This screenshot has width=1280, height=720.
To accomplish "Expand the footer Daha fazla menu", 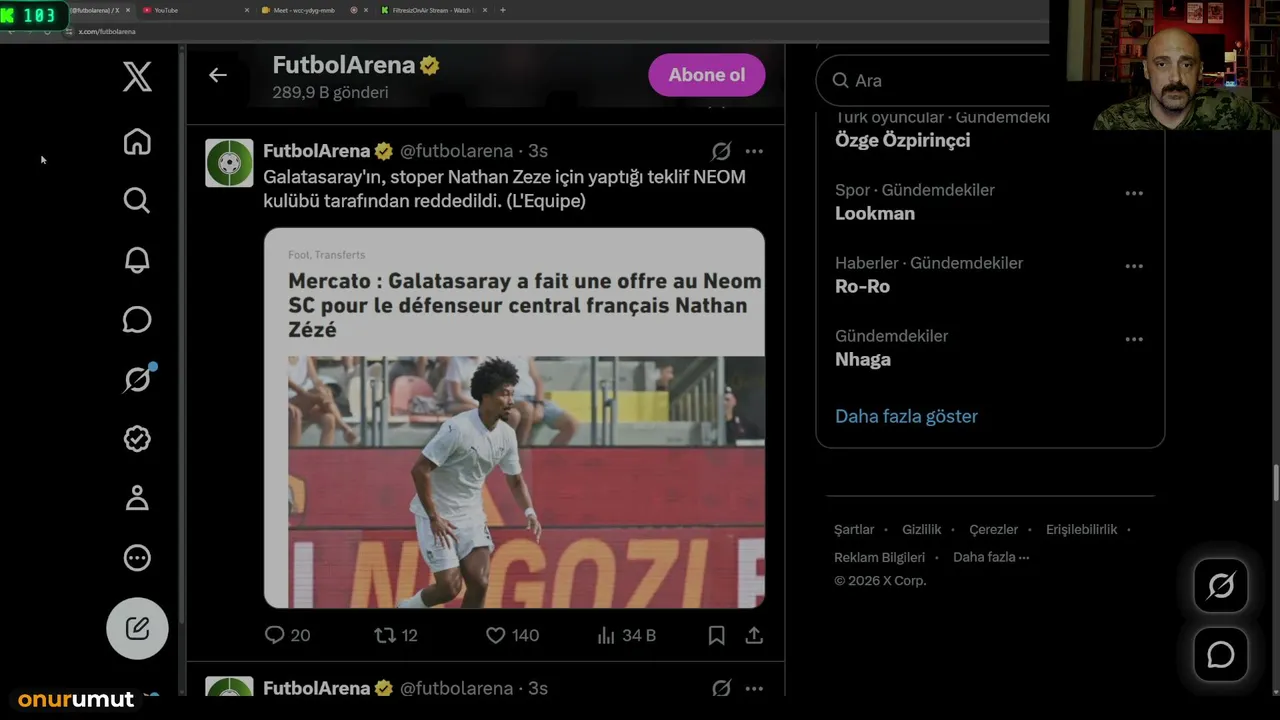I will [991, 557].
